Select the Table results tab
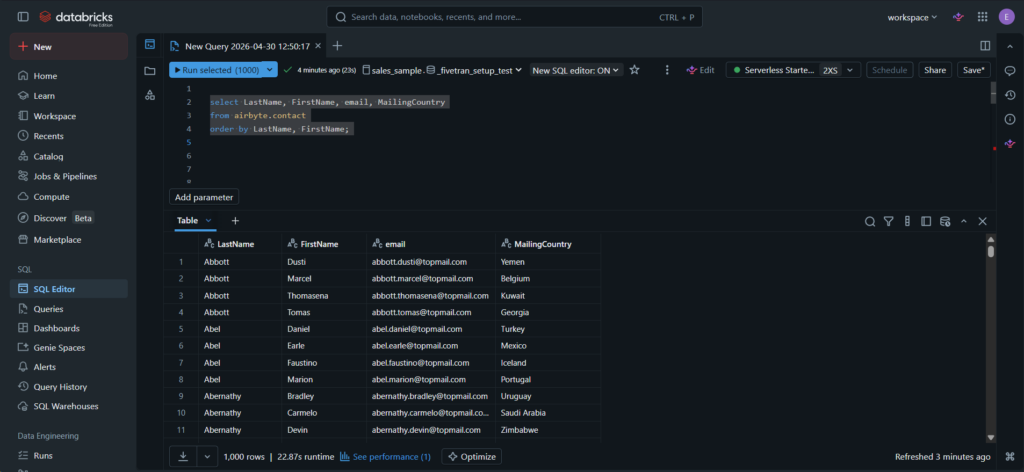This screenshot has width=1024, height=472. (187, 221)
